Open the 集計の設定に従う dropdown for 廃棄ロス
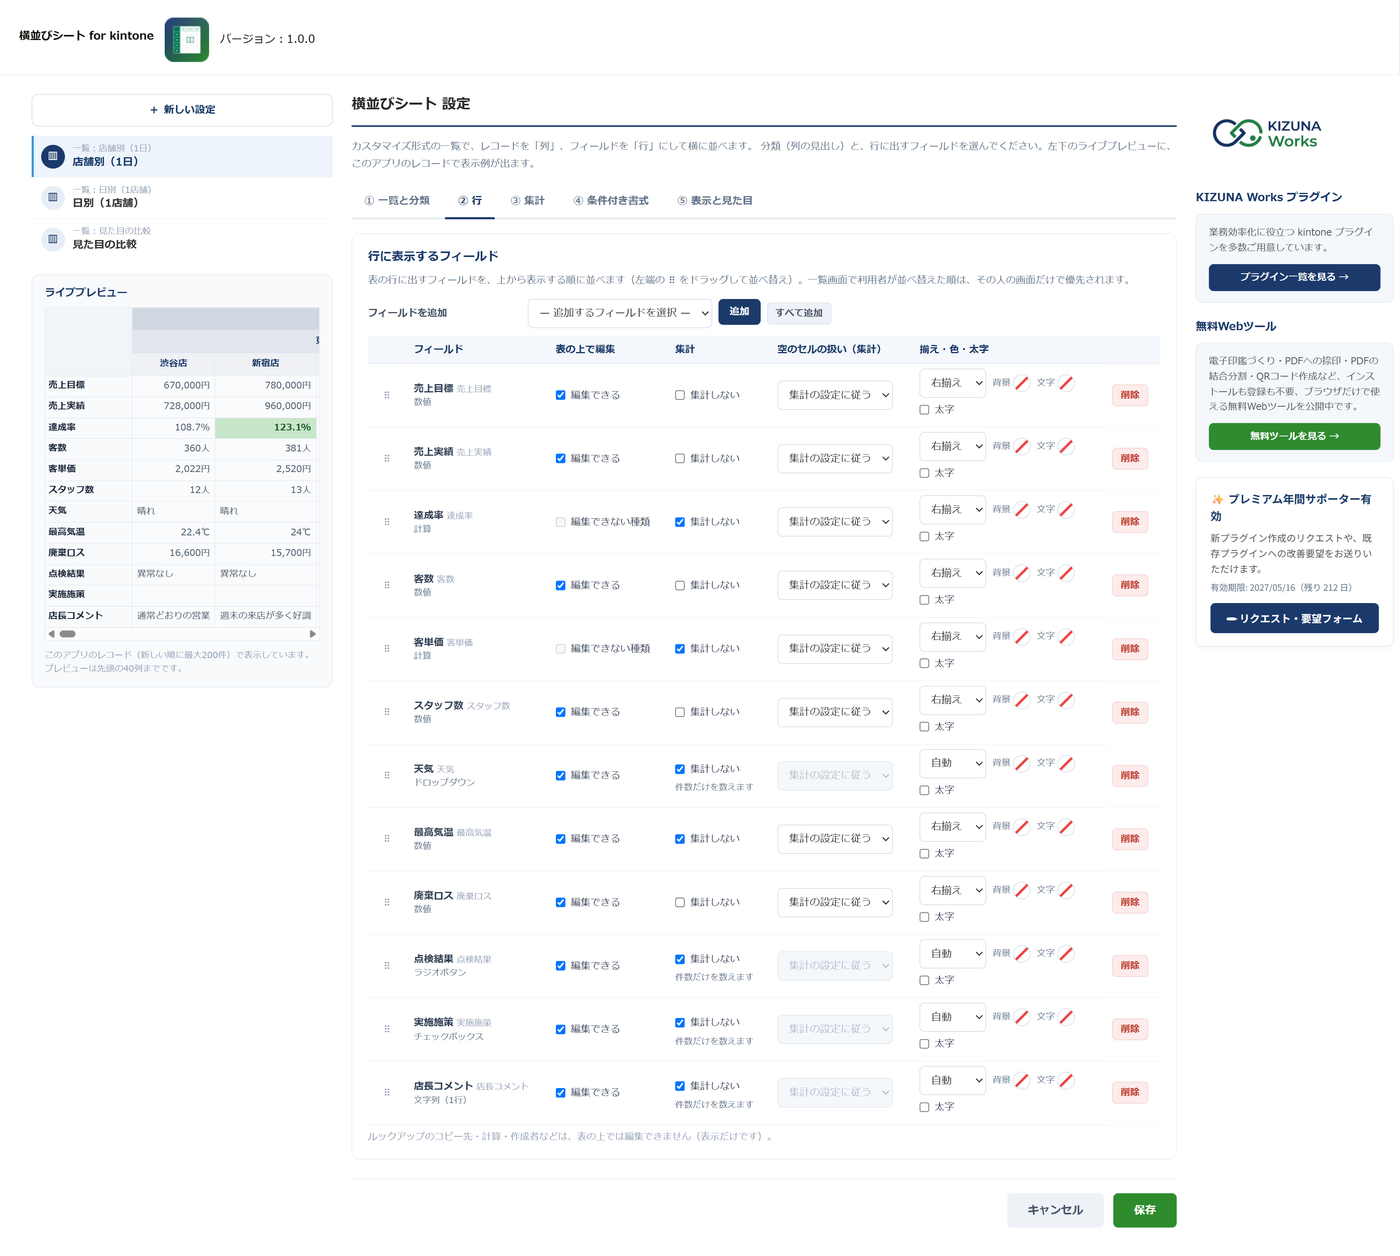This screenshot has width=1400, height=1256. 835,902
